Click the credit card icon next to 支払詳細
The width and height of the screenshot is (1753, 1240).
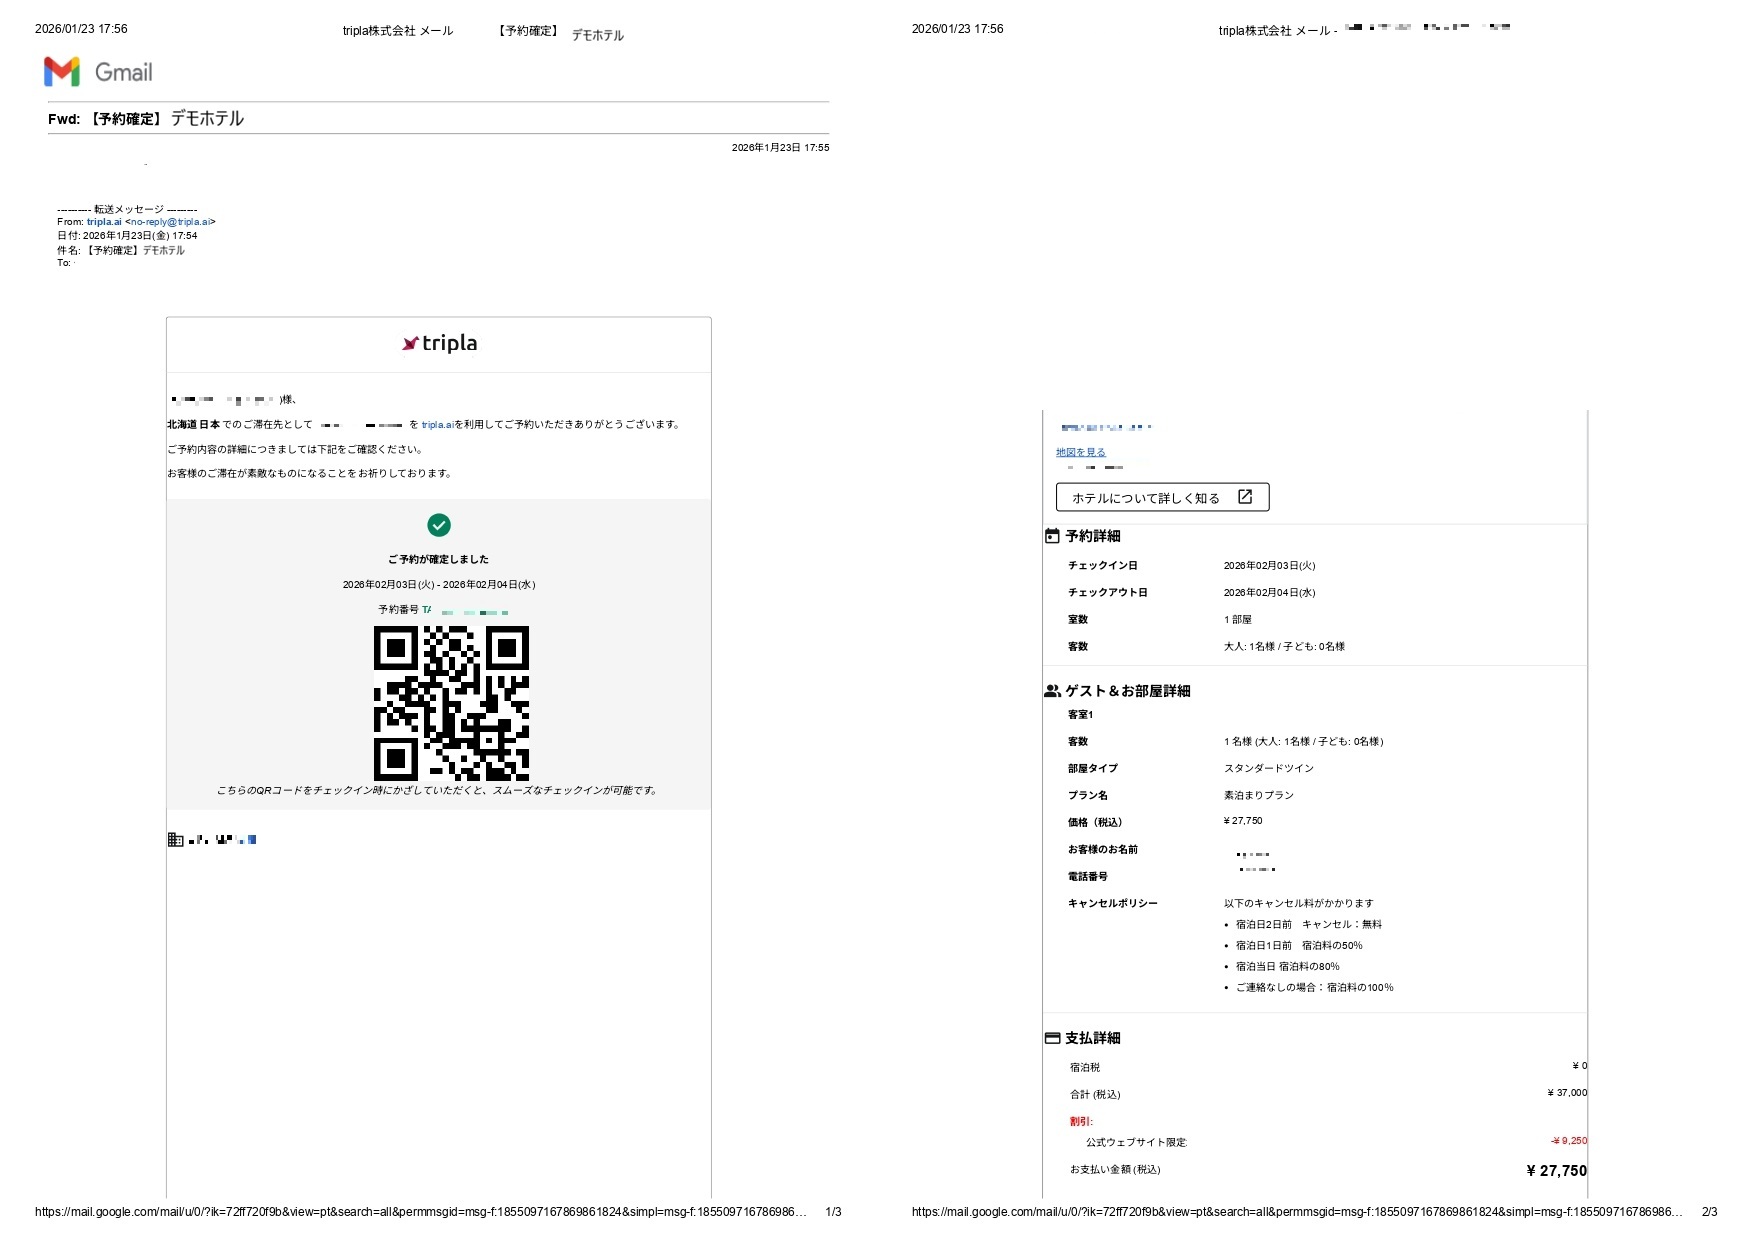[x=1052, y=1038]
